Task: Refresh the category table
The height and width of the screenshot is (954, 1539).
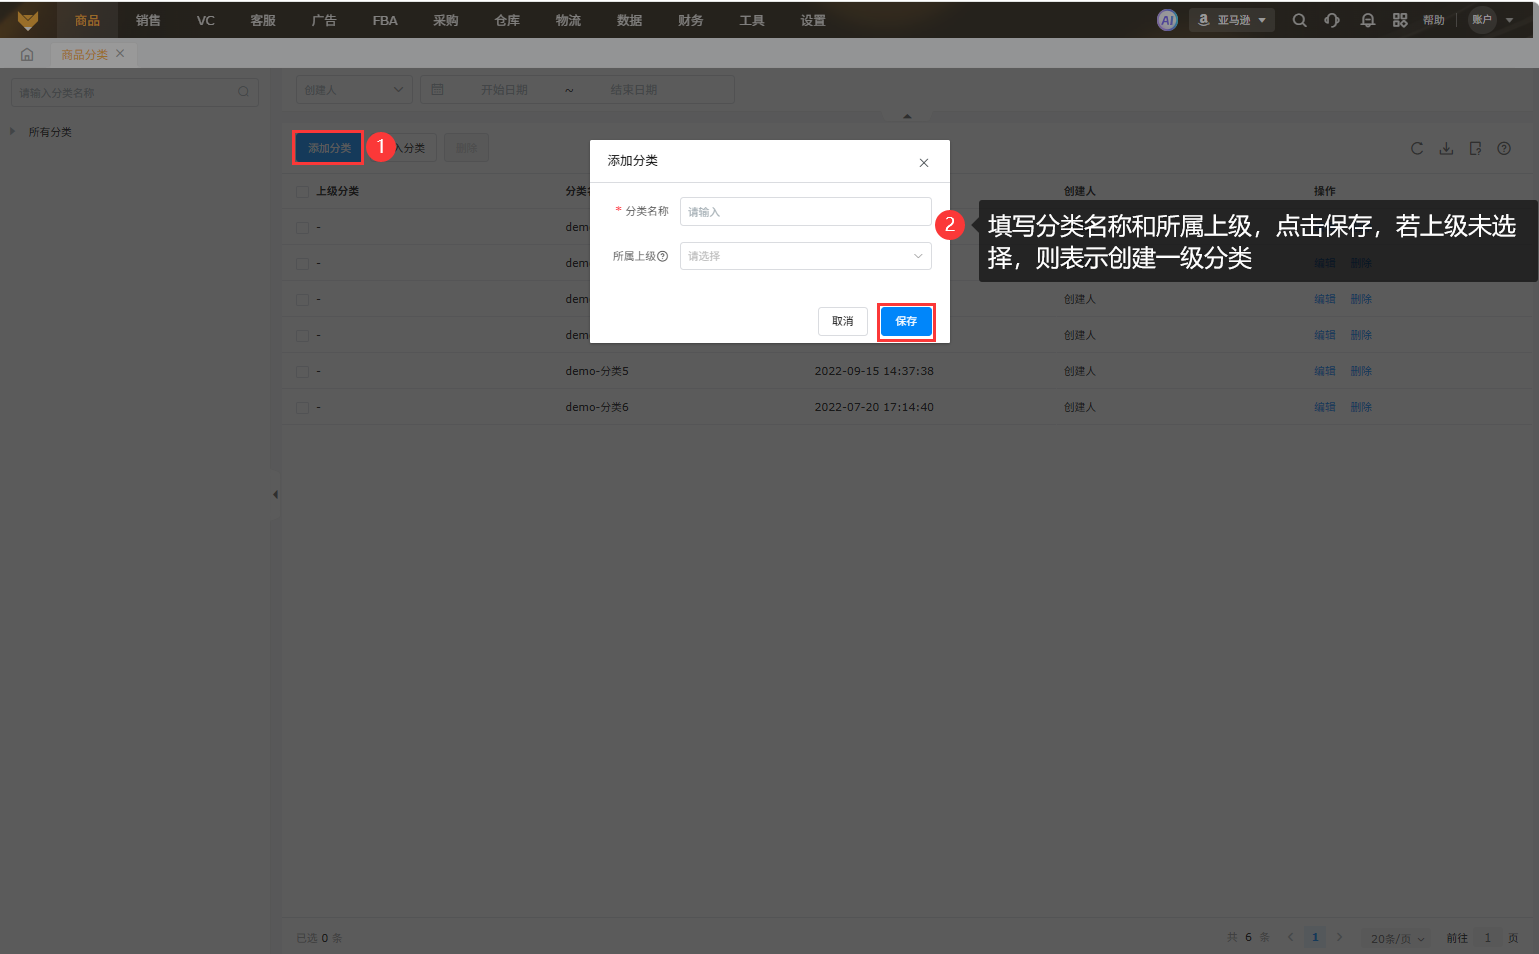Action: pos(1417,149)
